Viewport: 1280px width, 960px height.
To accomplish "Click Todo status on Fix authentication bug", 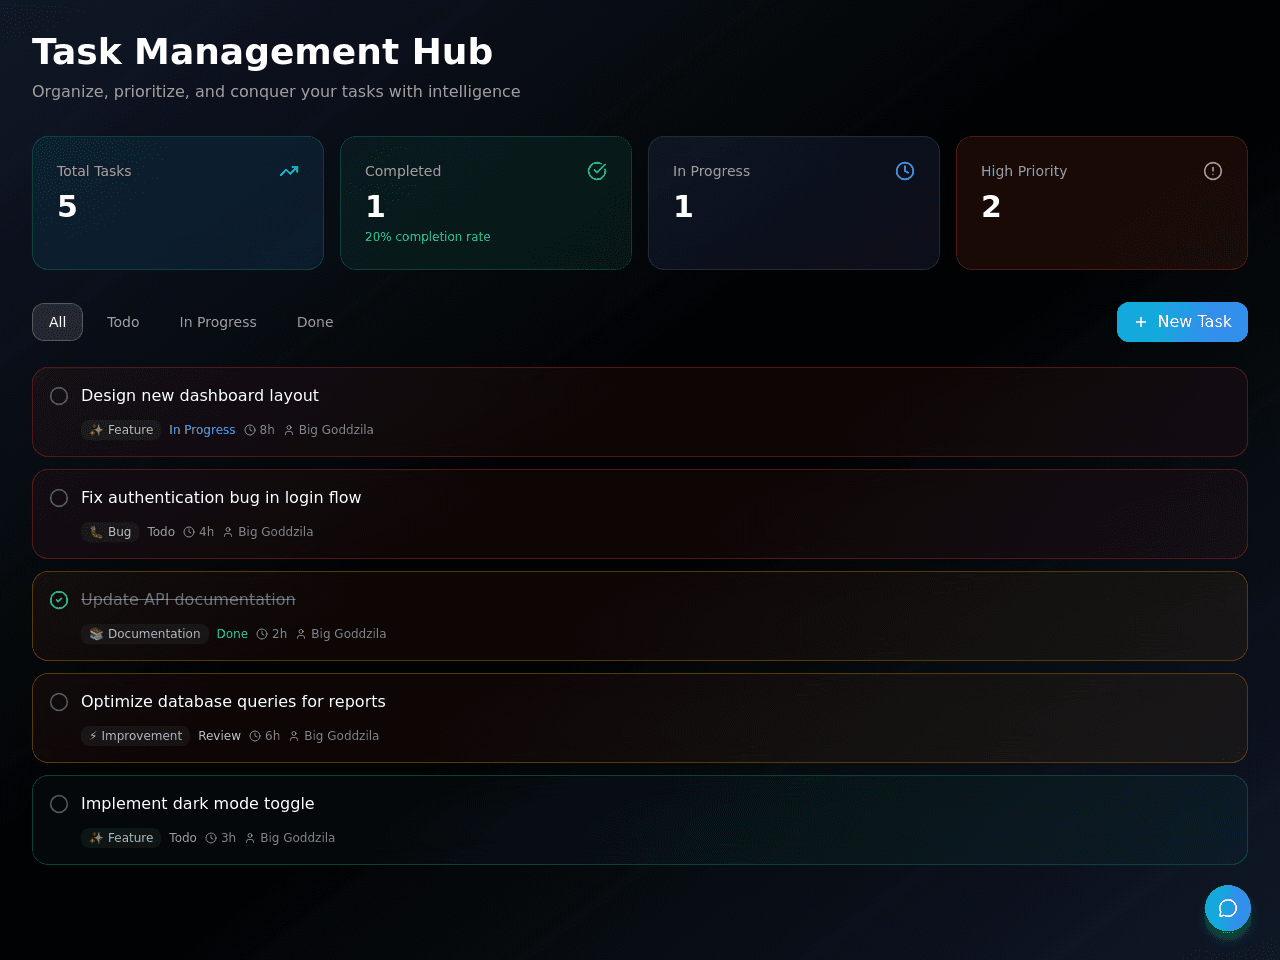I will pyautogui.click(x=161, y=532).
